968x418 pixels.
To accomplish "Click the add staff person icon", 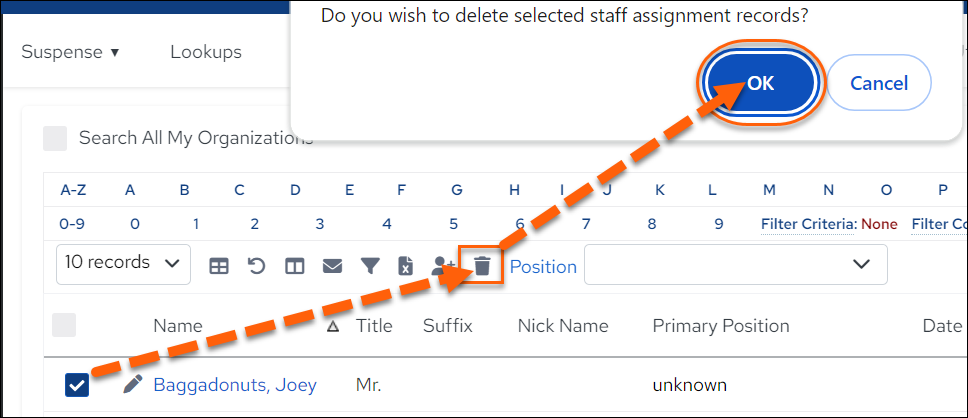I will [443, 266].
